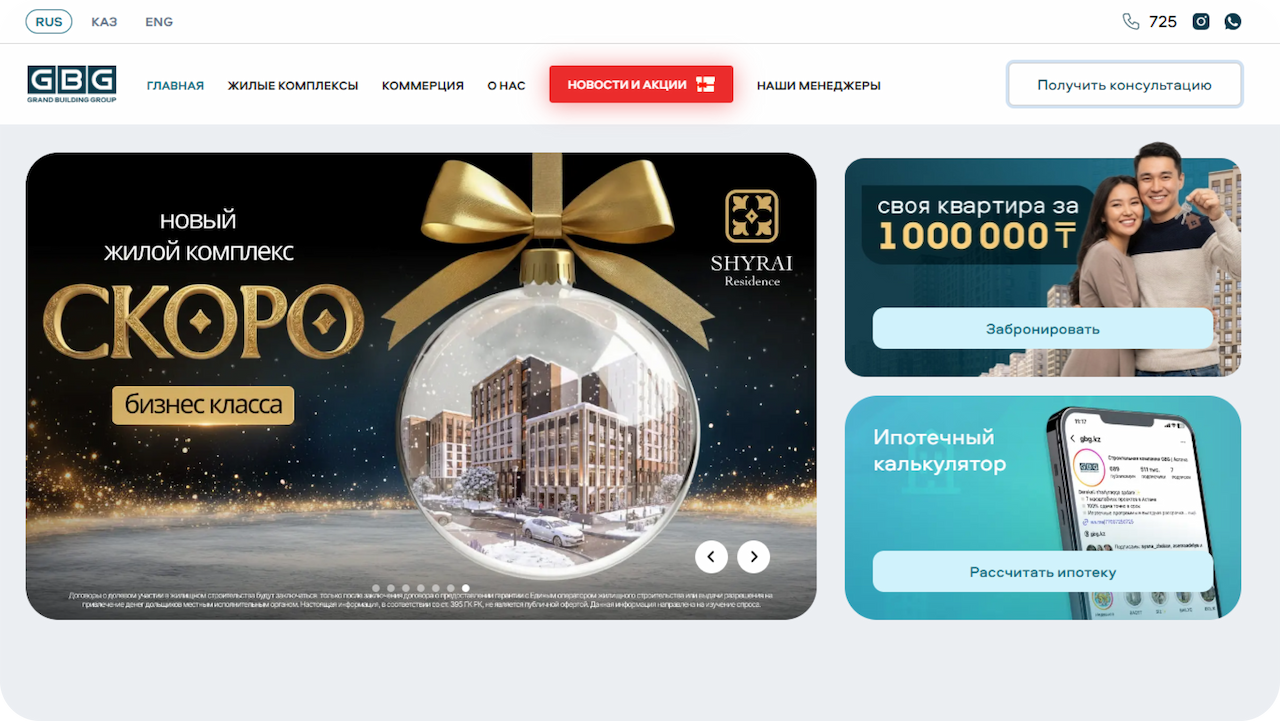1280x721 pixels.
Task: Open the Наши менеджеры page
Action: (x=819, y=86)
